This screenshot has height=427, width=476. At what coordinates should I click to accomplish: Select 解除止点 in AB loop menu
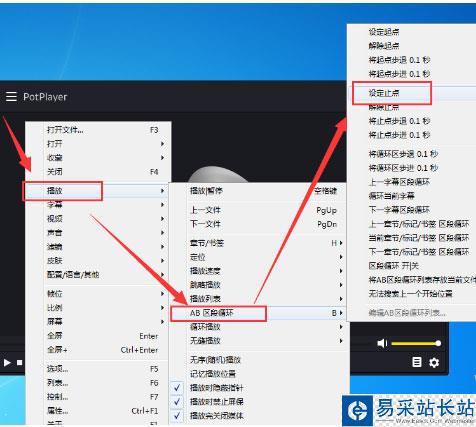[412, 107]
